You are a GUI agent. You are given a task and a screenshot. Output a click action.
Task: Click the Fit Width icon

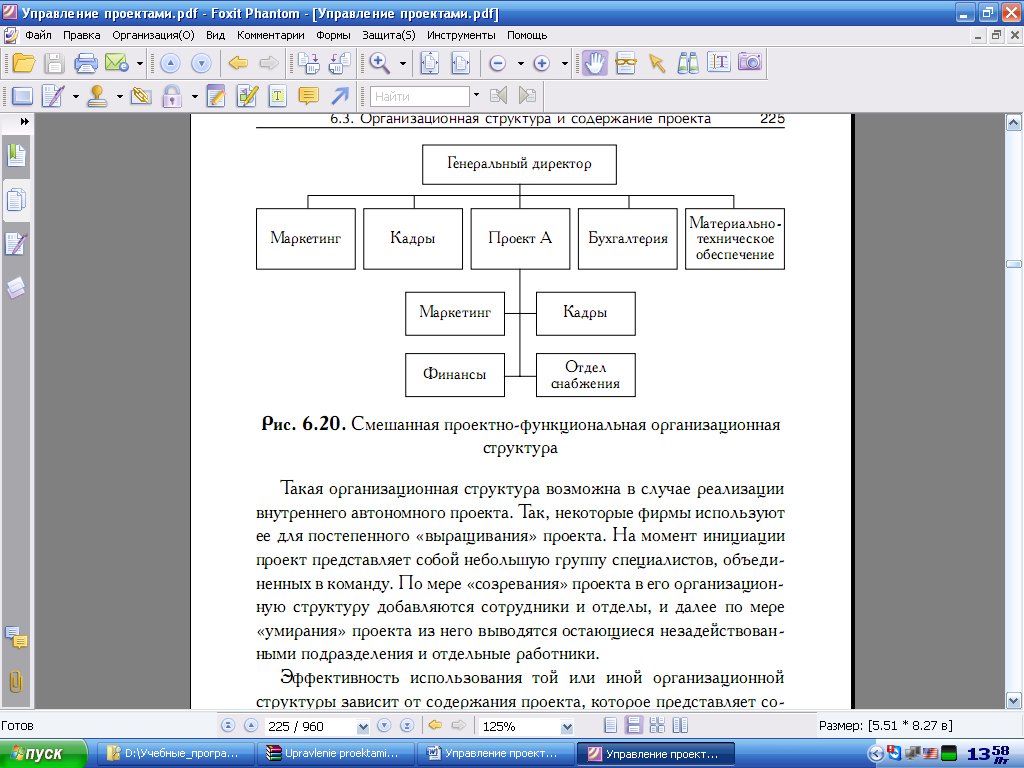coord(460,63)
